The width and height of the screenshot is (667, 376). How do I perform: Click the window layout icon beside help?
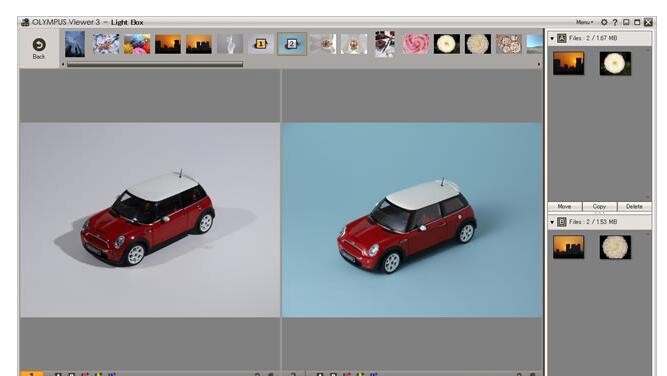pyautogui.click(x=626, y=22)
